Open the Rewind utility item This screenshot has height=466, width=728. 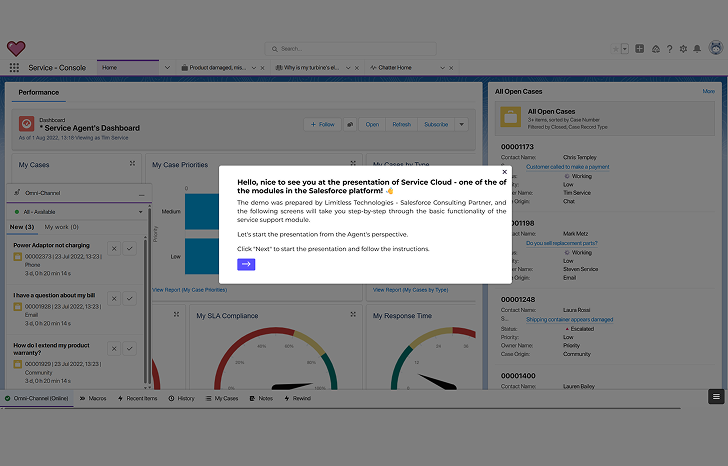pyautogui.click(x=298, y=398)
